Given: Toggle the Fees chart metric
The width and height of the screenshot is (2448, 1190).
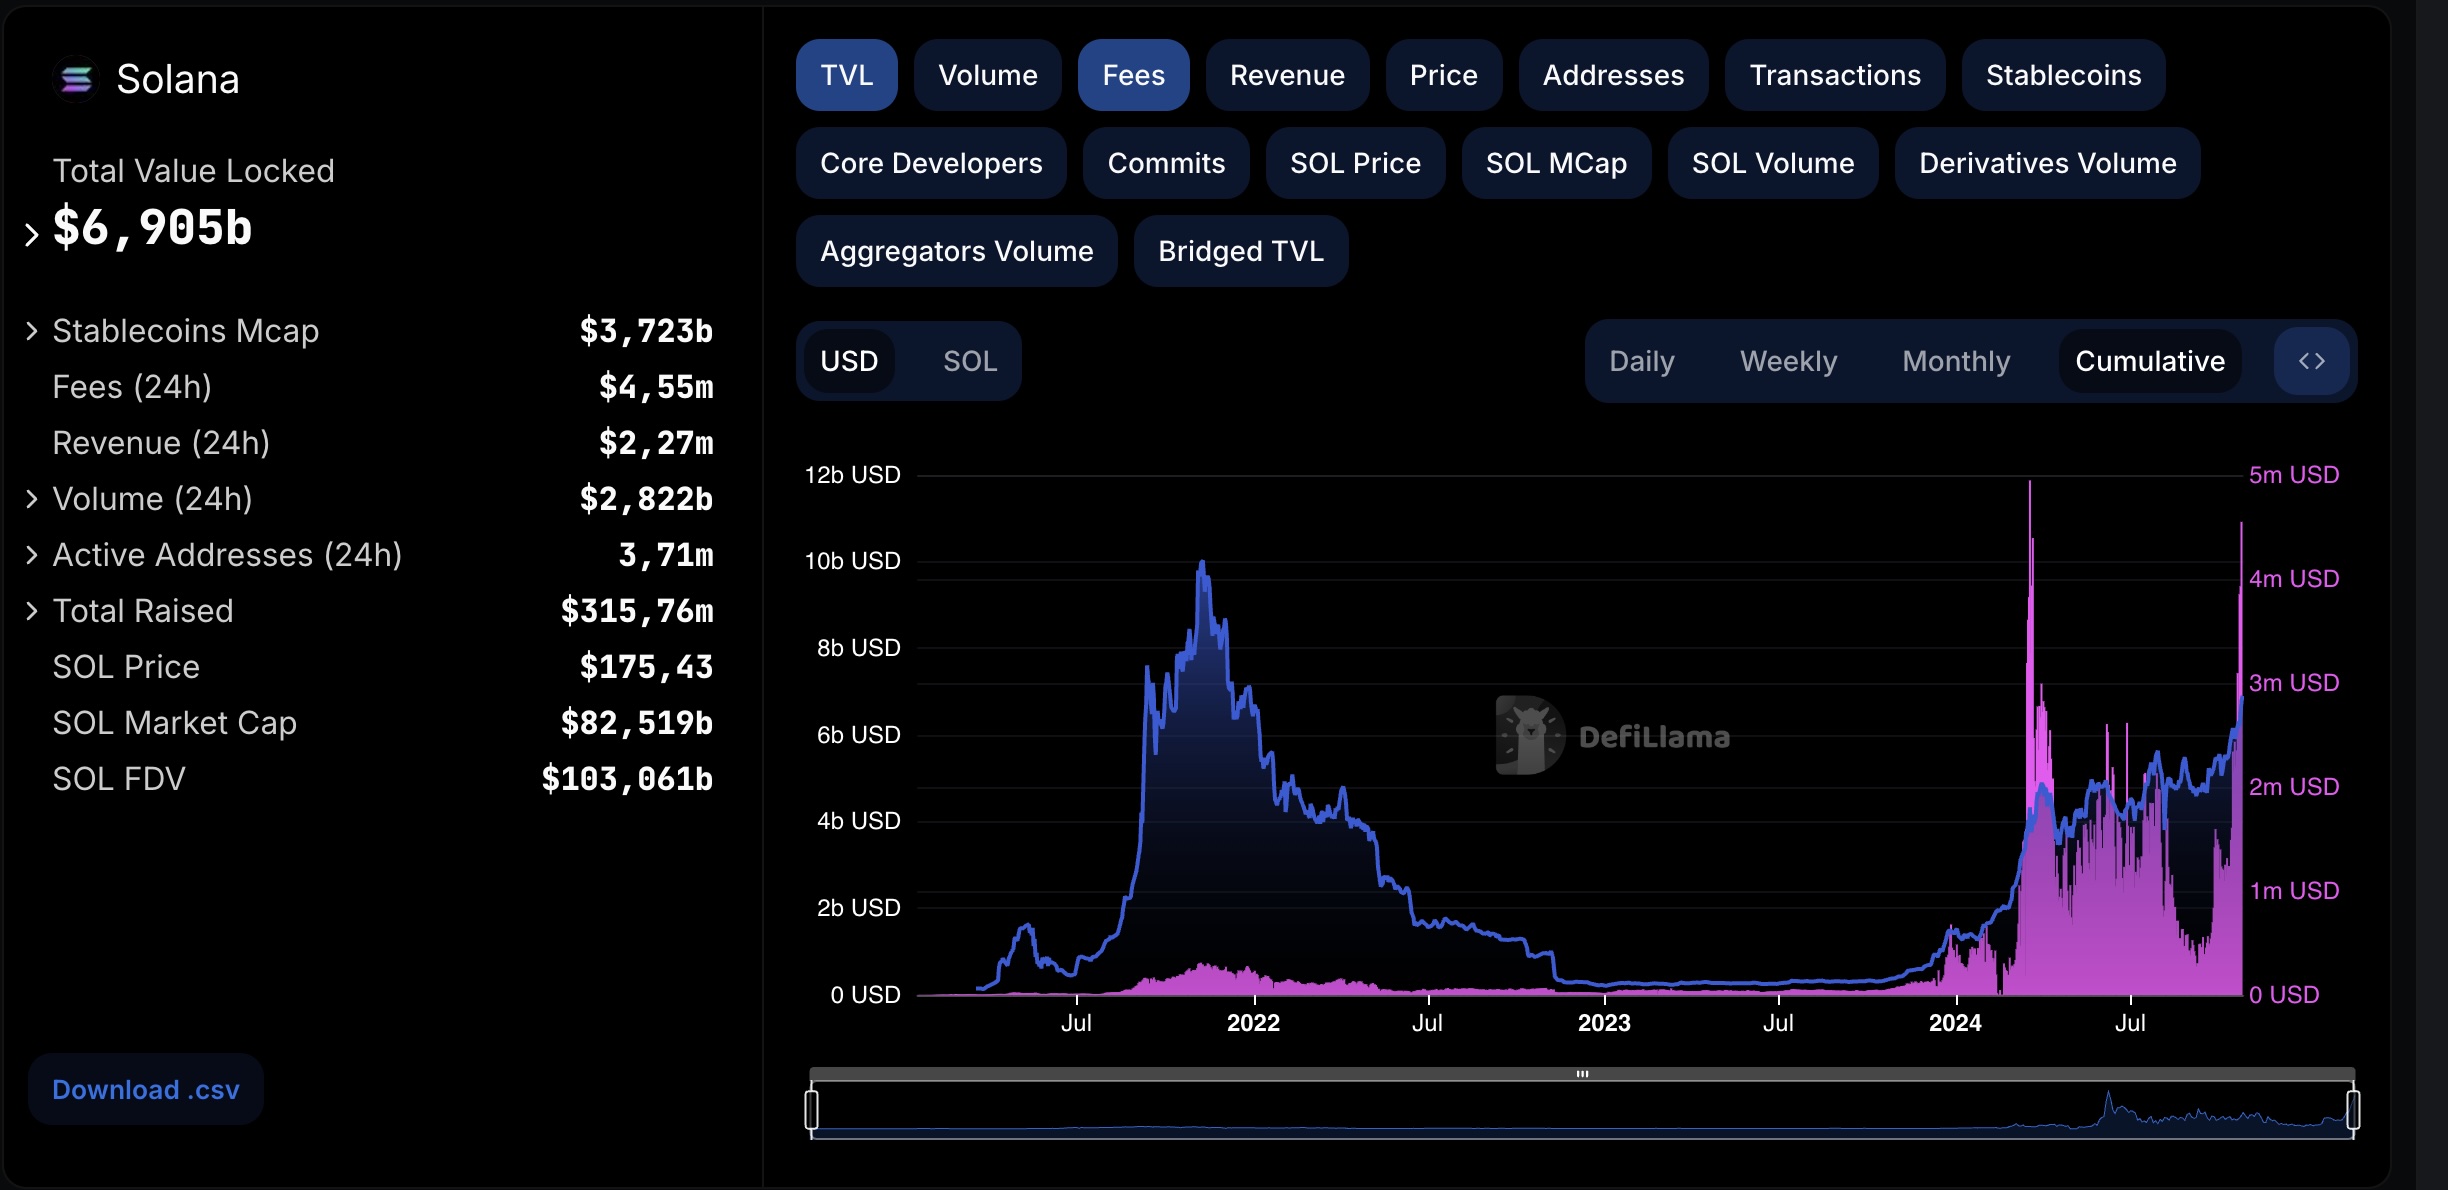Looking at the screenshot, I should 1133,75.
